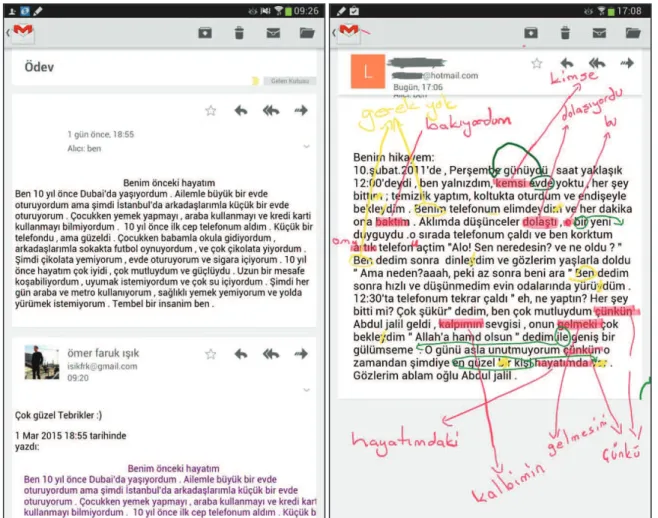
Task: Forward the first Ödev message
Action: [x=301, y=111]
